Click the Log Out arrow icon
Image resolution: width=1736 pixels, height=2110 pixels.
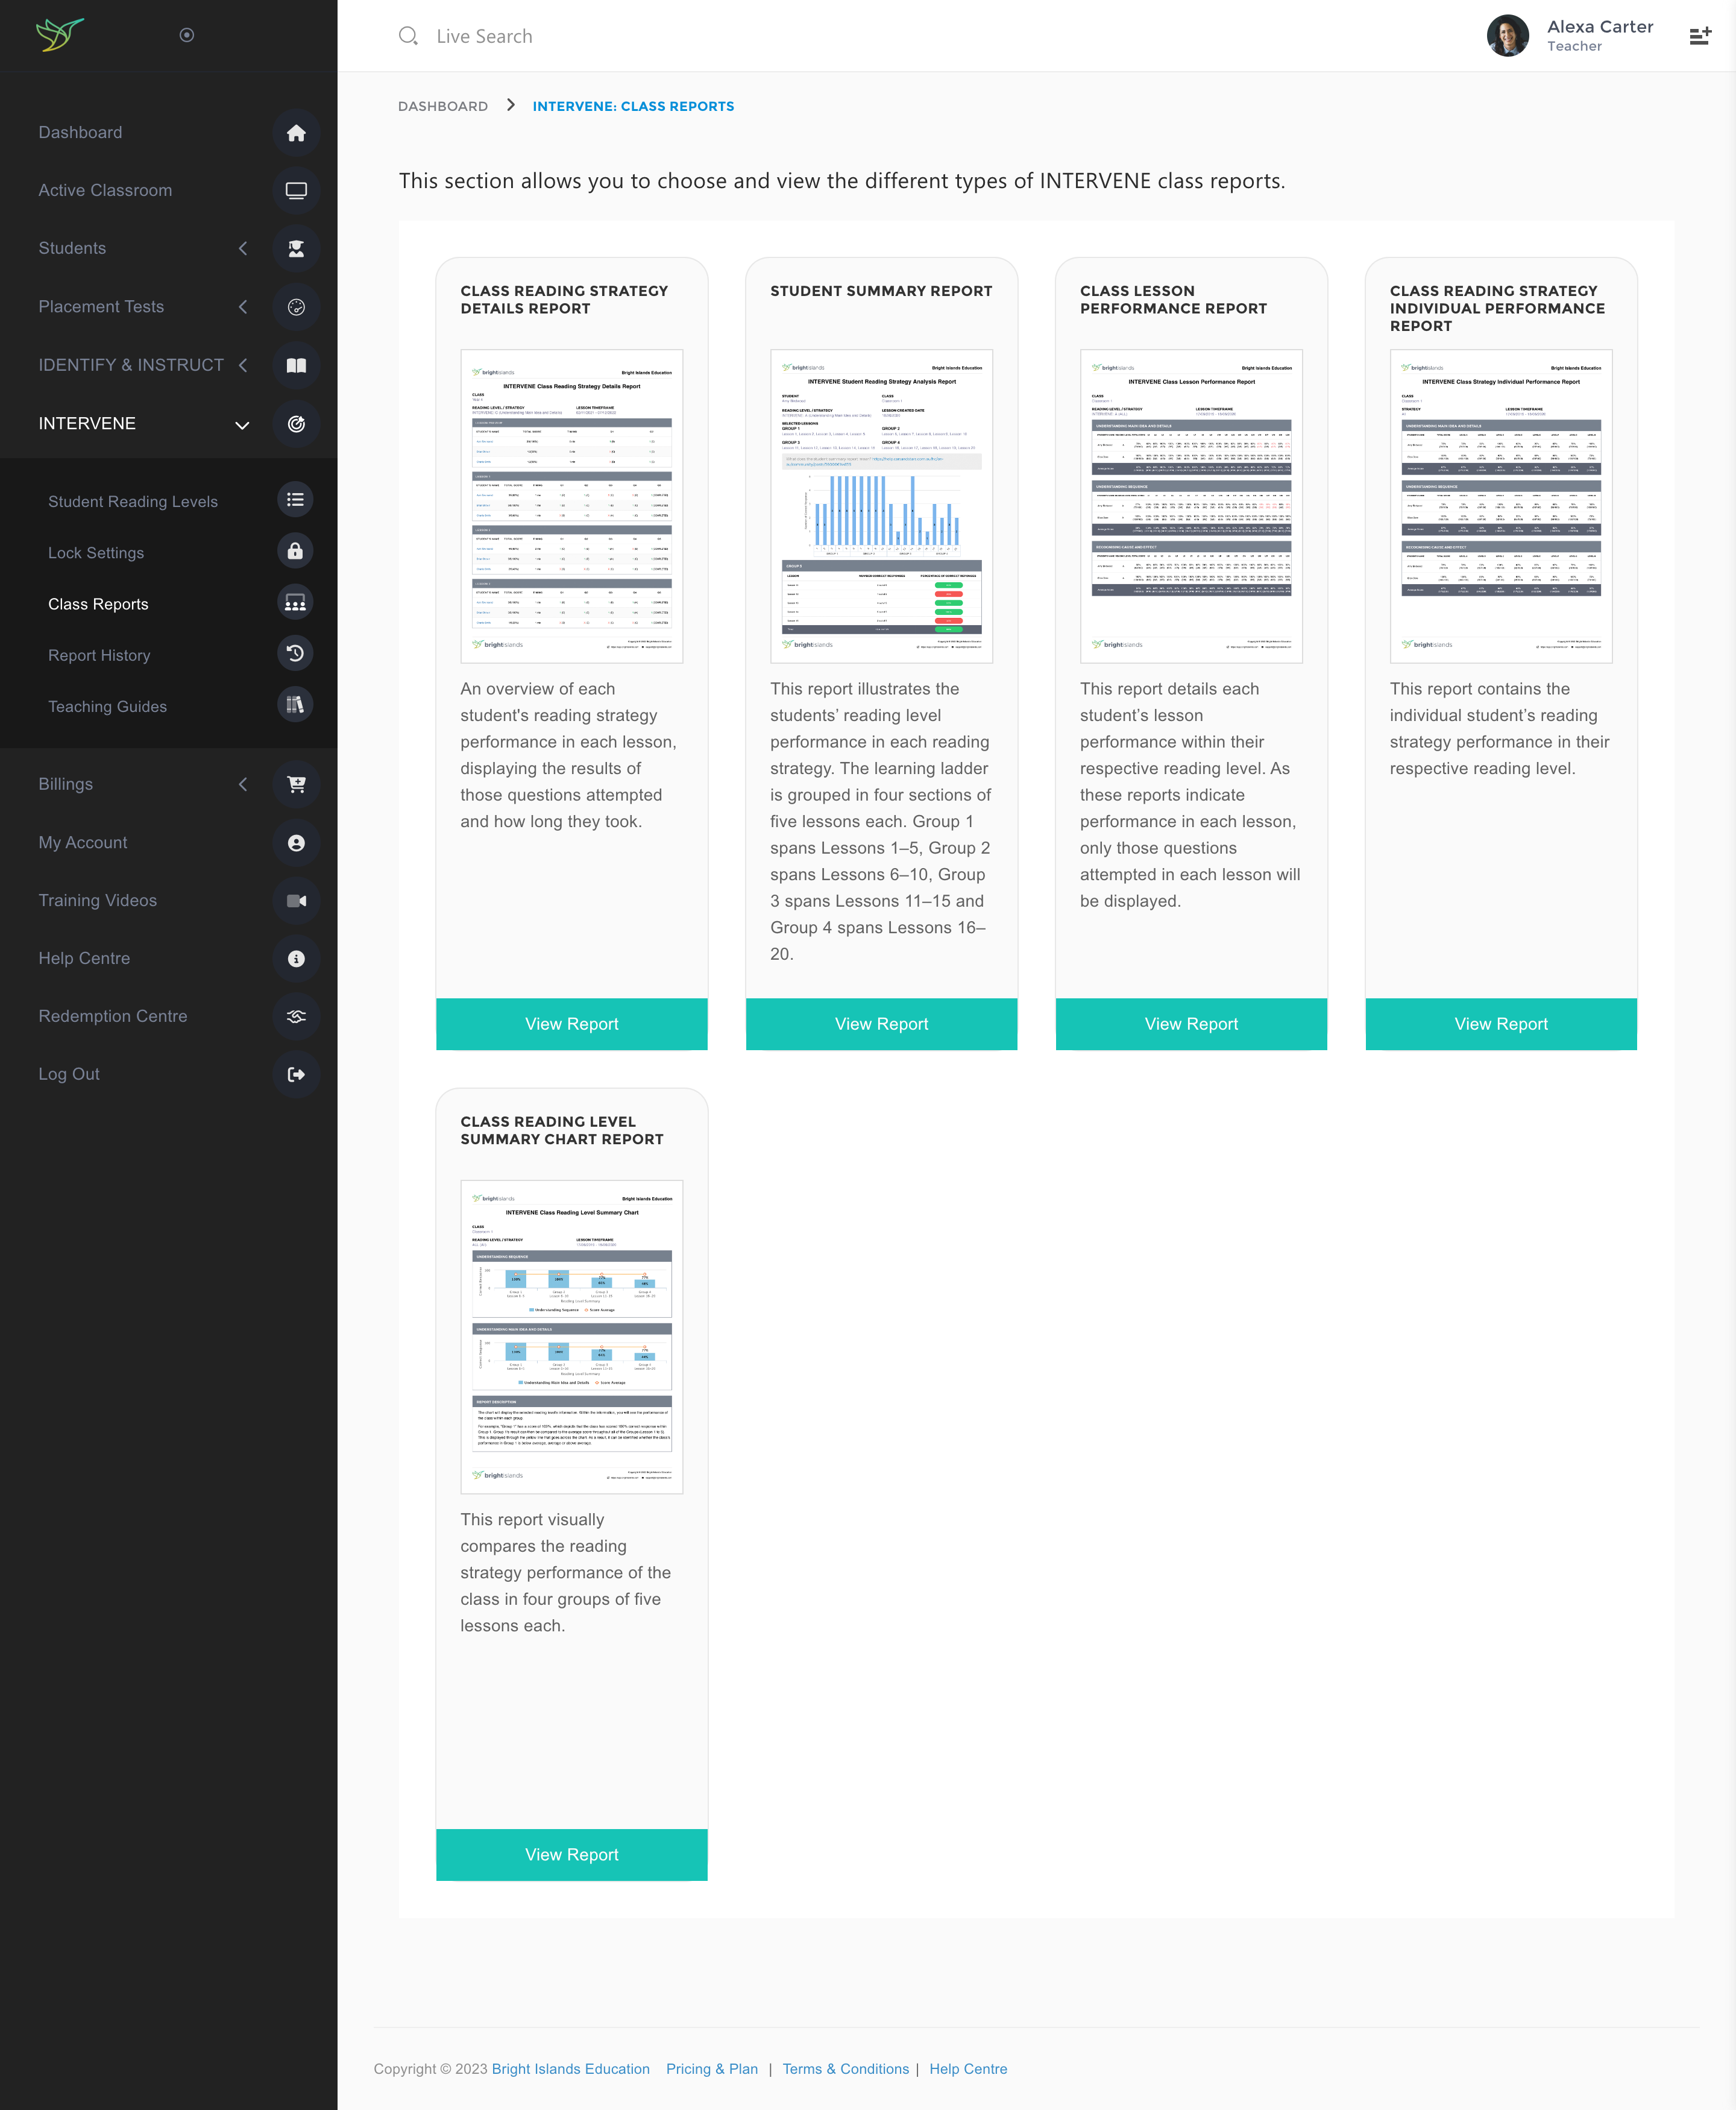point(296,1075)
